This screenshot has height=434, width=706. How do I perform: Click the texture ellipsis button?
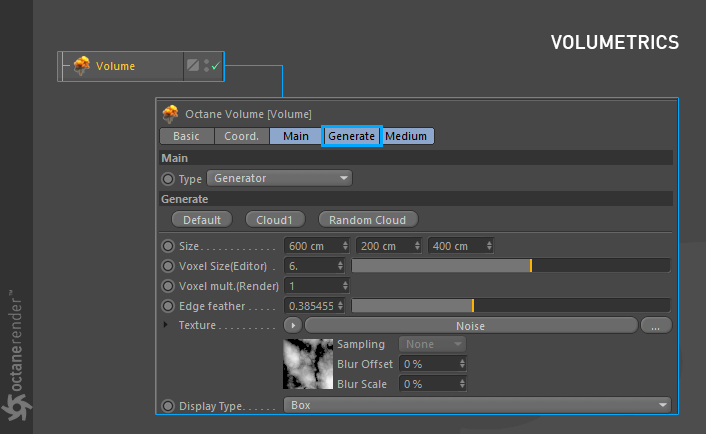656,326
